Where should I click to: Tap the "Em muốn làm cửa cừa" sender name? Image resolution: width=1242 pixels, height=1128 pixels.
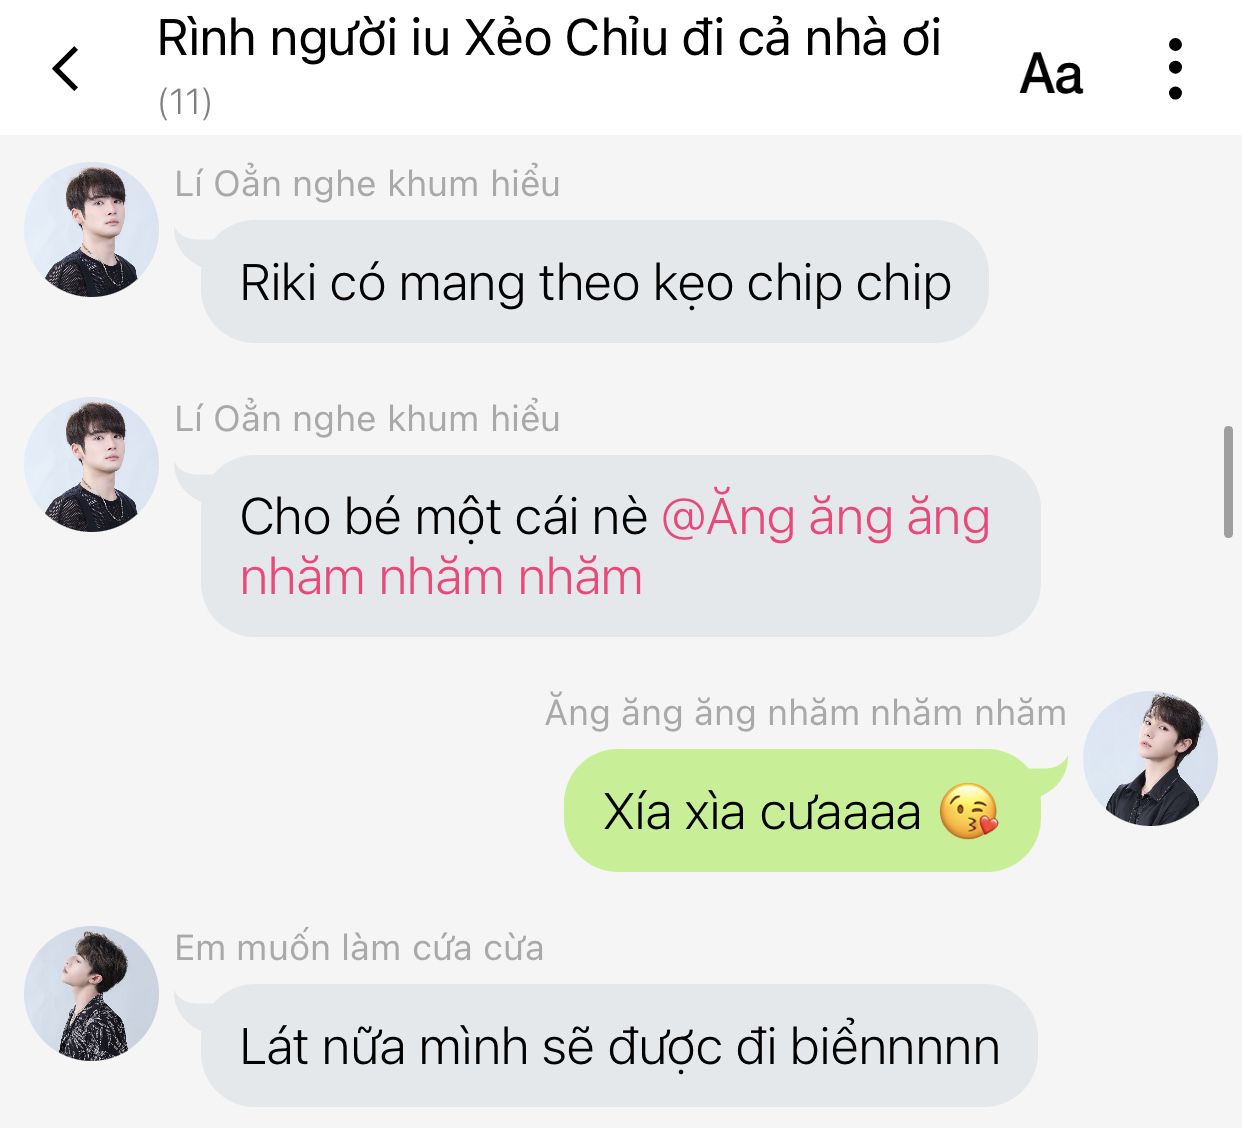coord(359,947)
